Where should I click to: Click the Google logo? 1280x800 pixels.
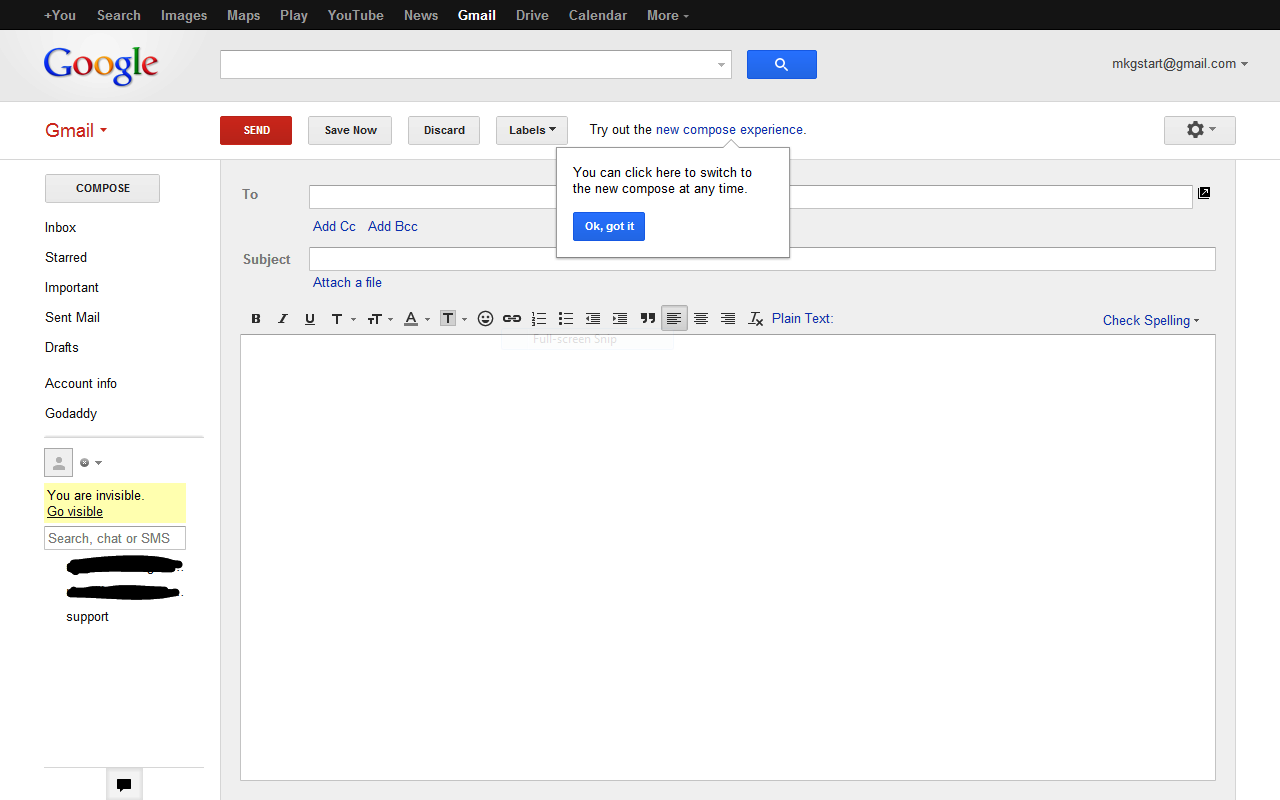point(101,65)
